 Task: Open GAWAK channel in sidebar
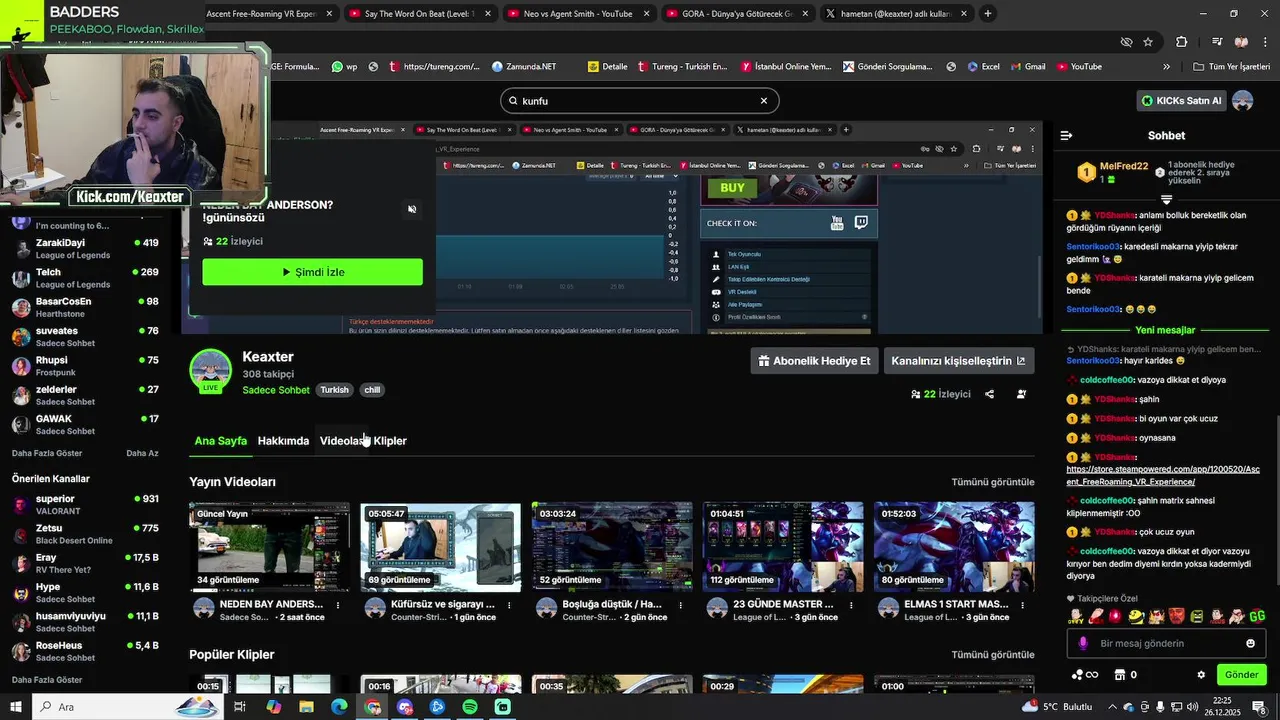pyautogui.click(x=85, y=425)
